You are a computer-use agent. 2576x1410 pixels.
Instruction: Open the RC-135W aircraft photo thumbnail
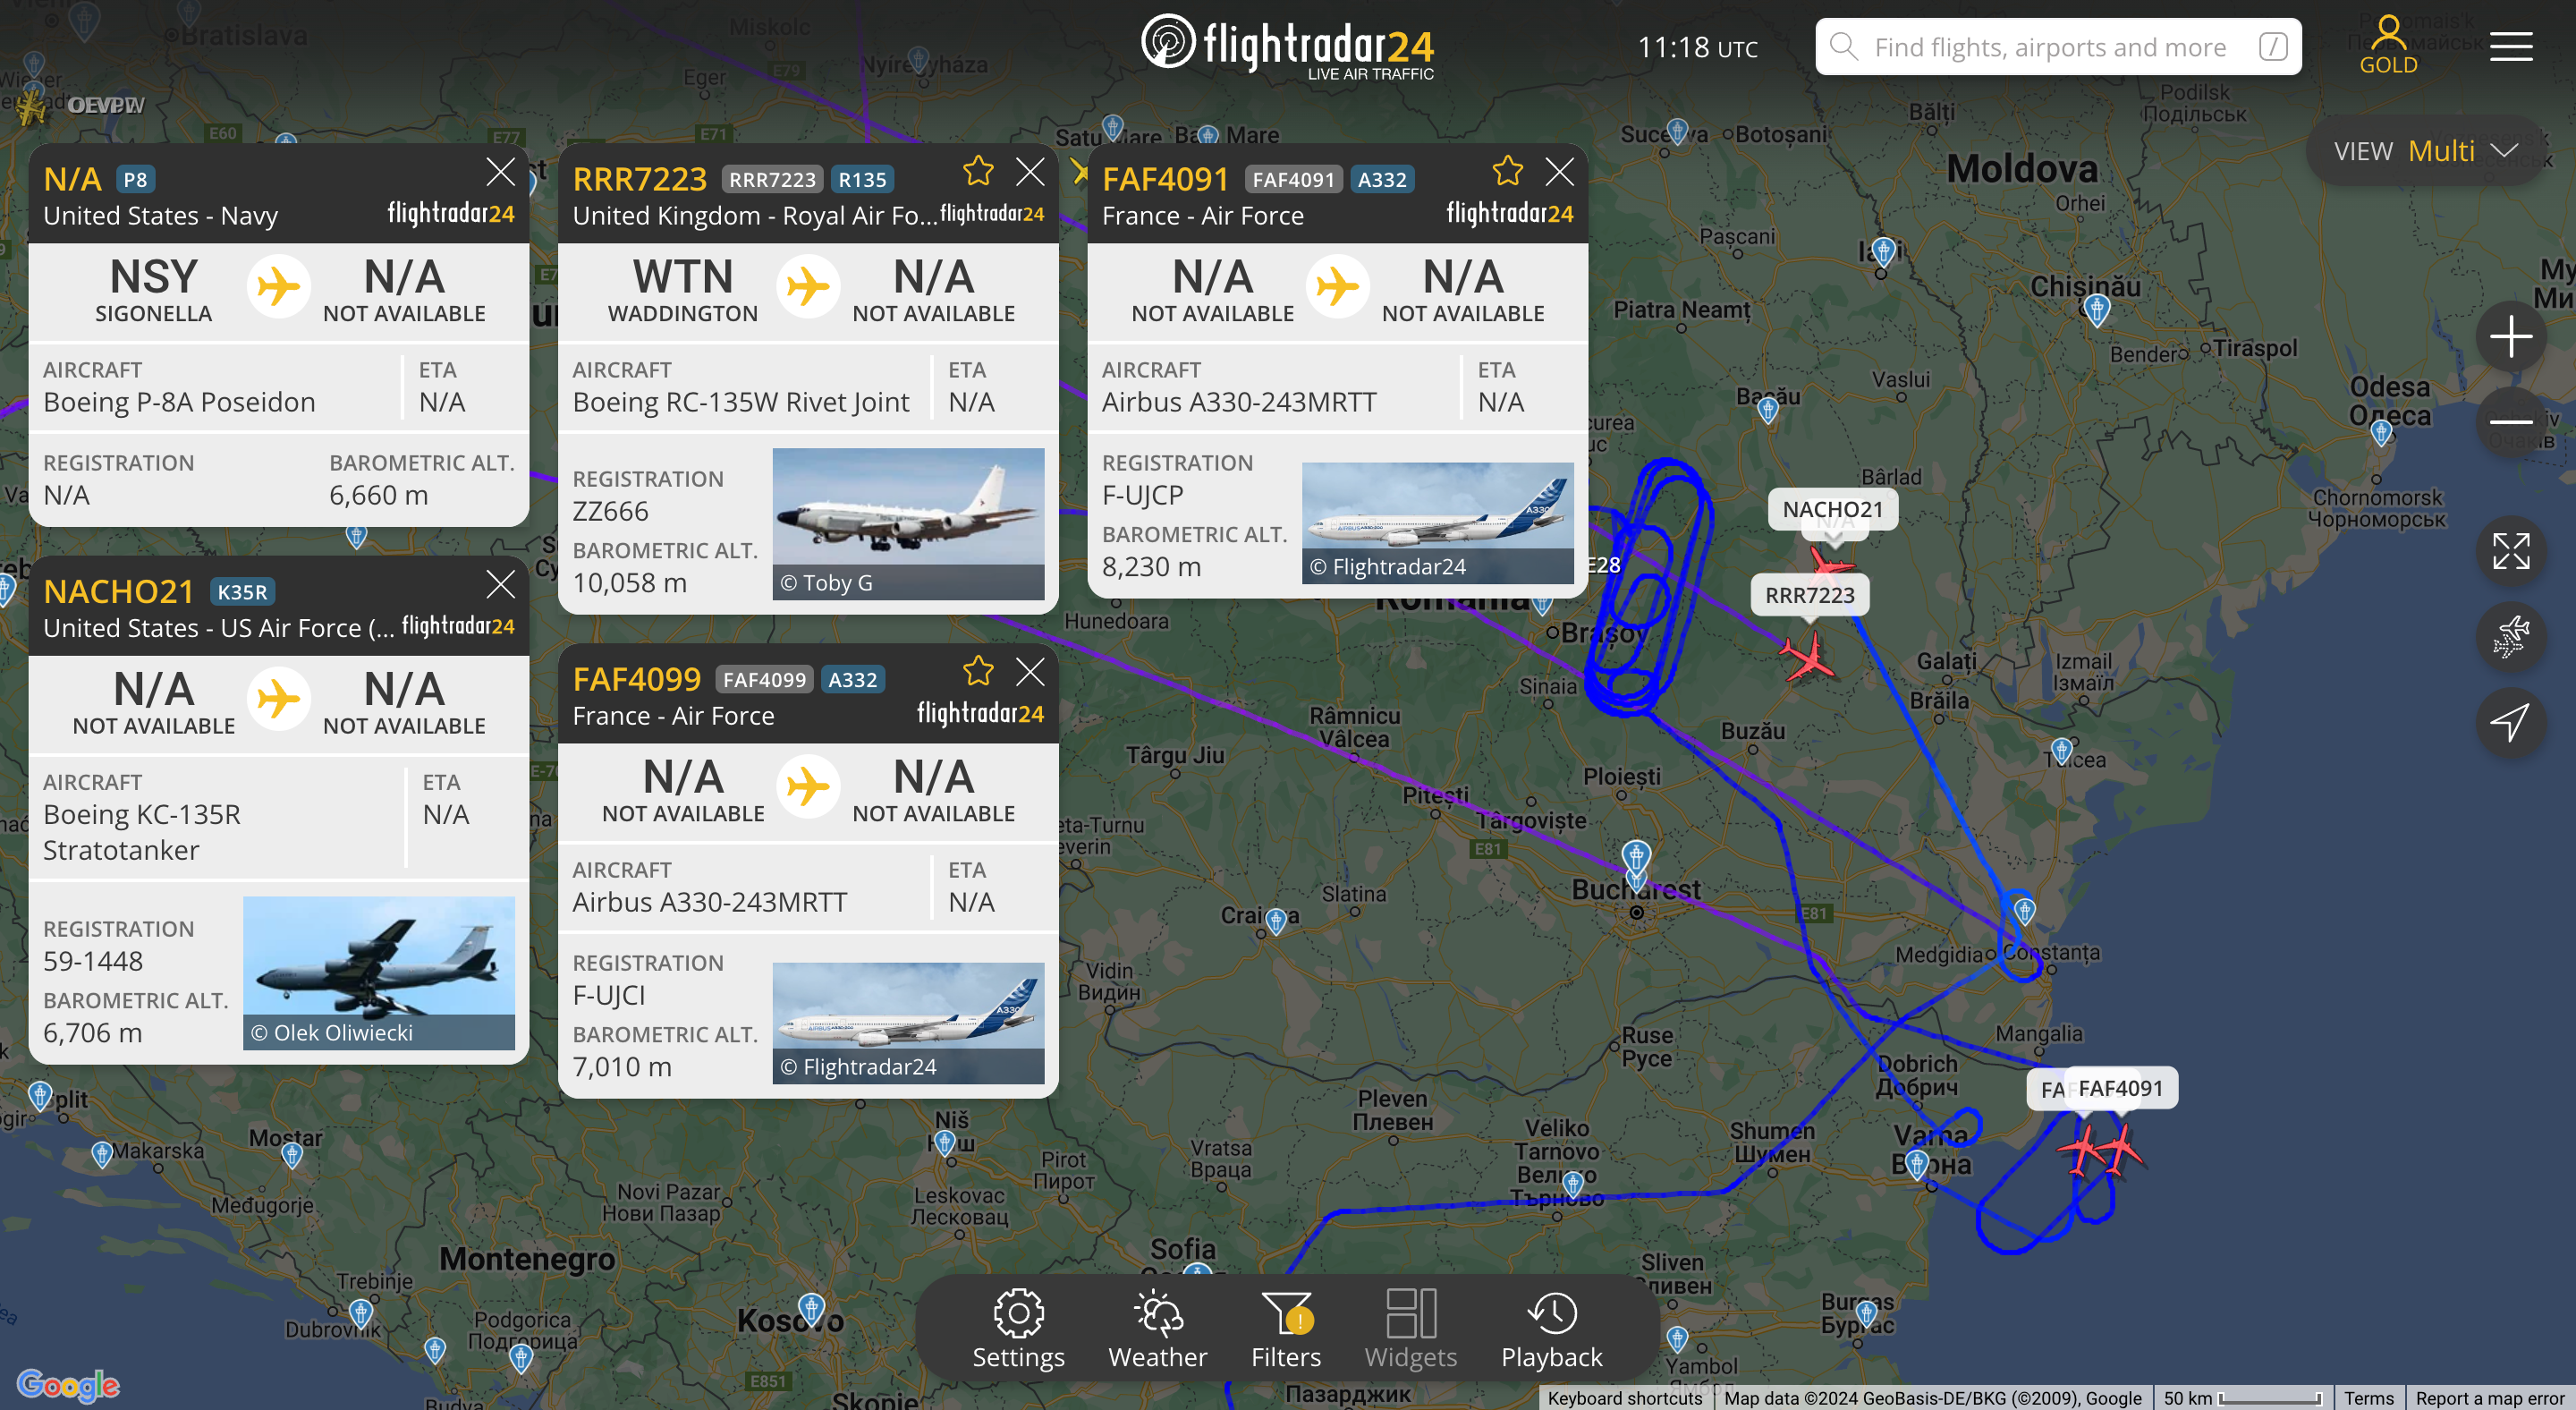pyautogui.click(x=908, y=524)
